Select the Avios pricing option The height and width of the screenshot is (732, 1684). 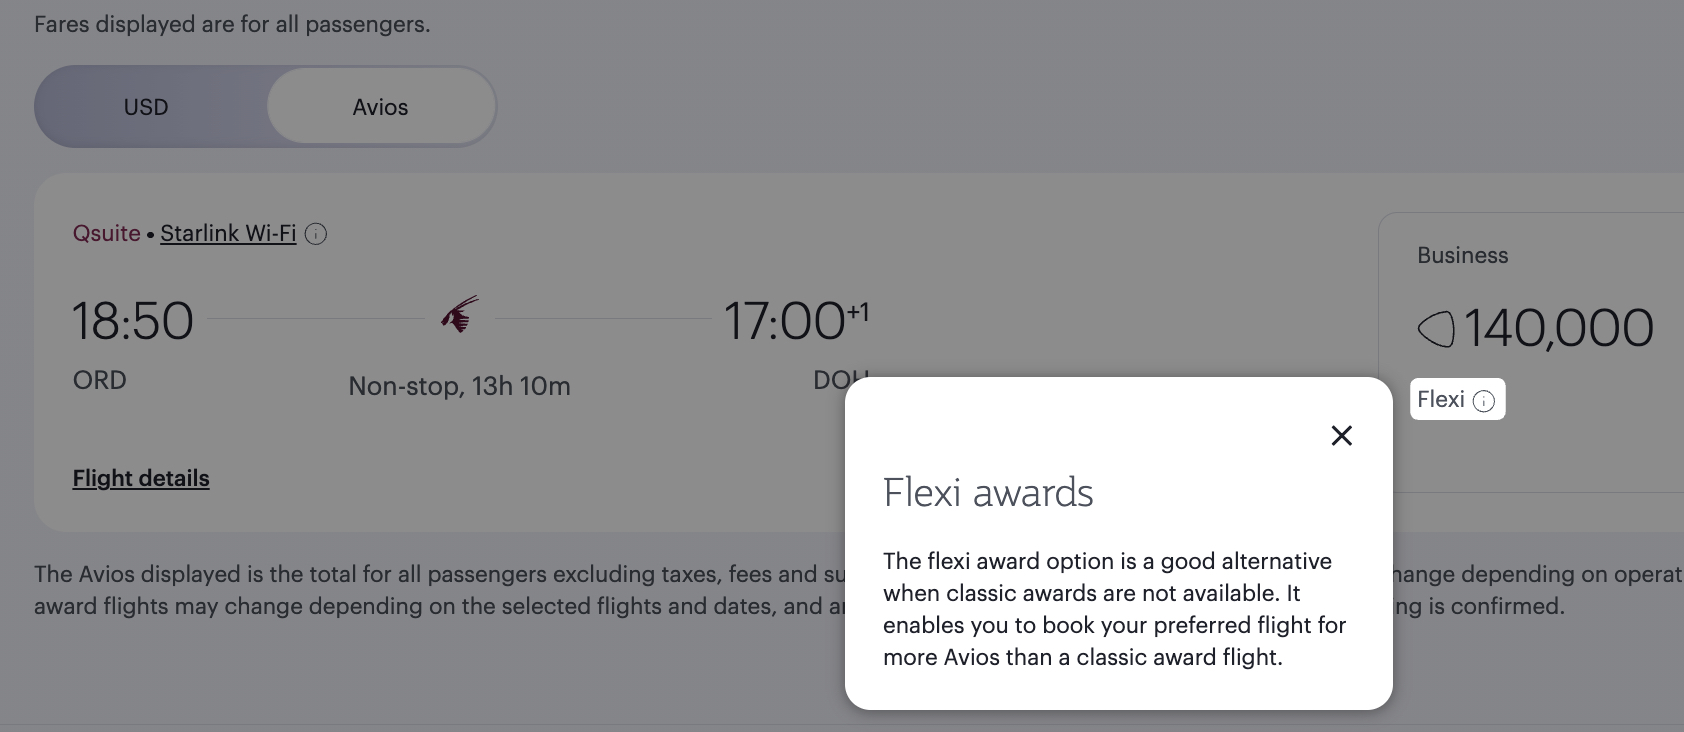point(380,106)
